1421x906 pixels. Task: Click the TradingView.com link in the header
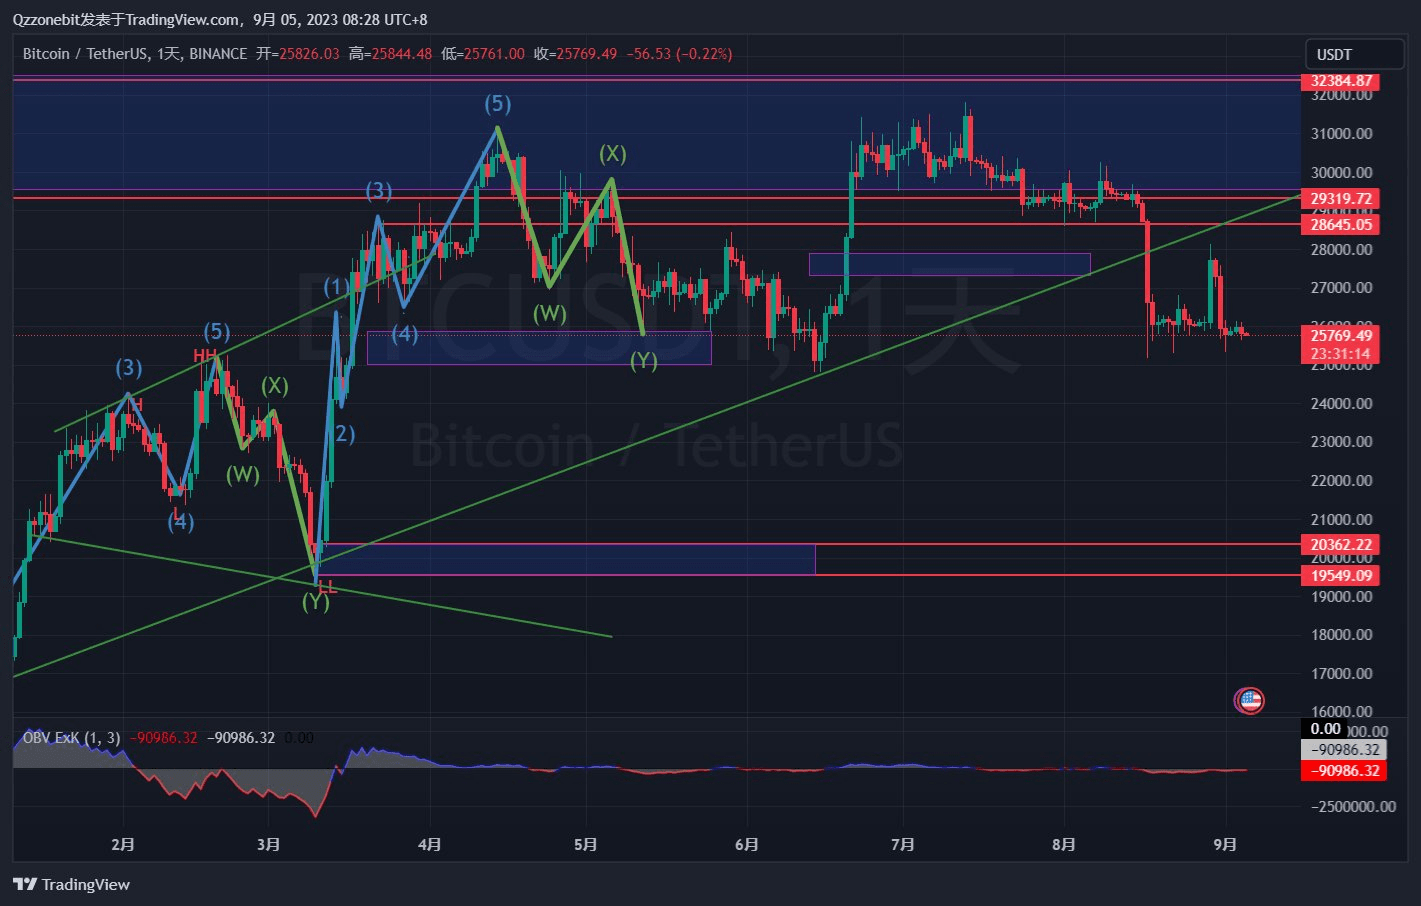pyautogui.click(x=181, y=19)
